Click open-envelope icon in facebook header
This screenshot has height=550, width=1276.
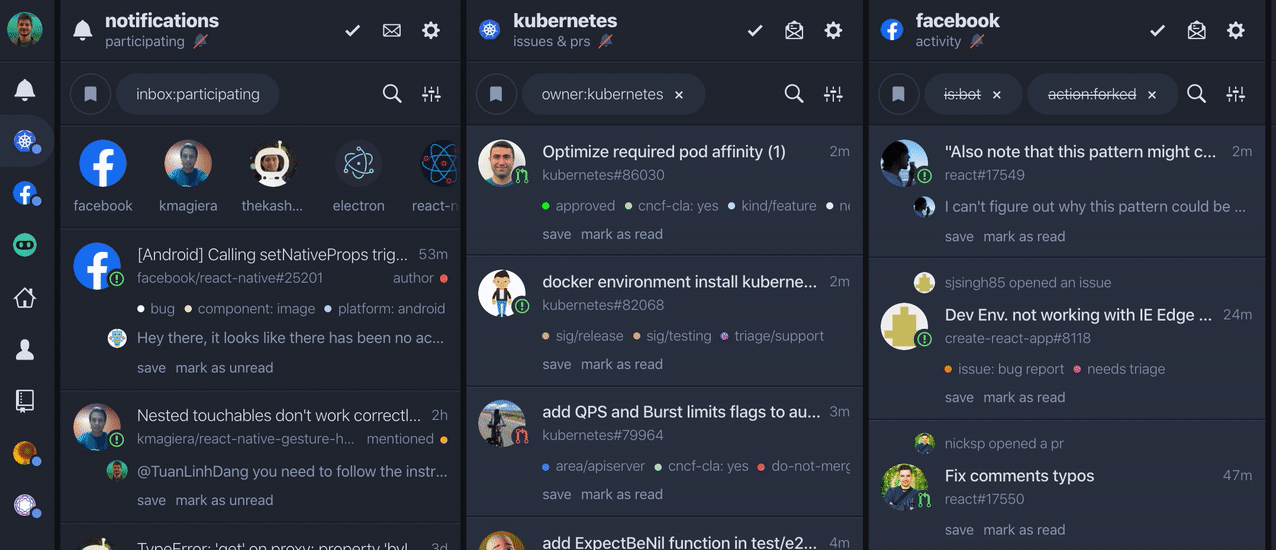pyautogui.click(x=1196, y=31)
